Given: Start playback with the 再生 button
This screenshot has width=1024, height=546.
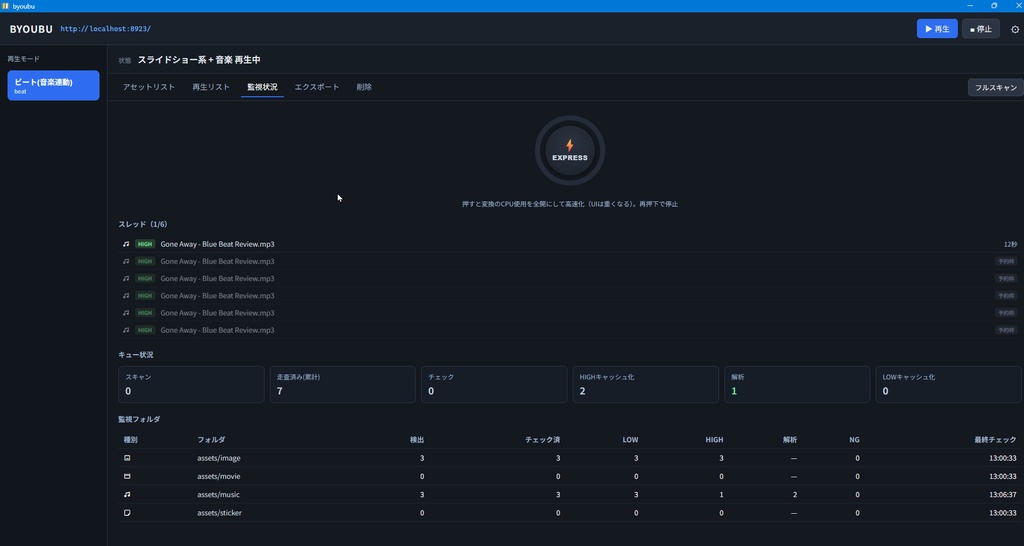Looking at the screenshot, I should point(937,29).
